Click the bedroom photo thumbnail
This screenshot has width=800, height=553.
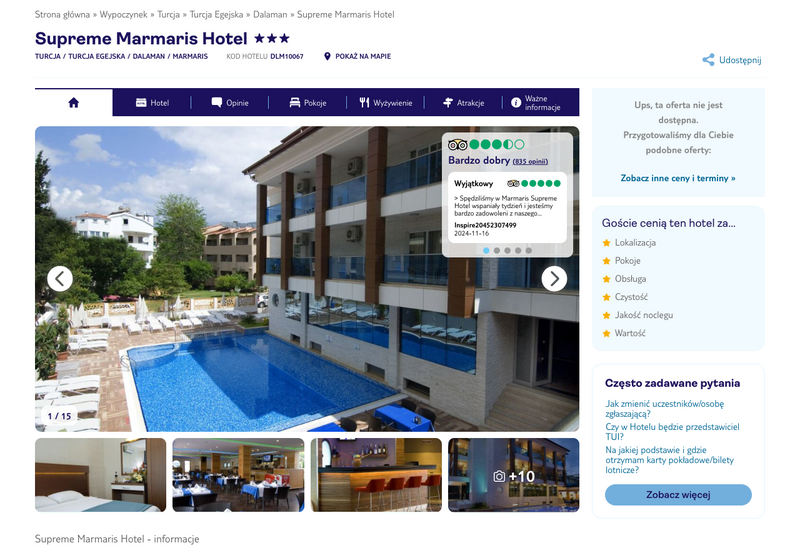click(101, 475)
